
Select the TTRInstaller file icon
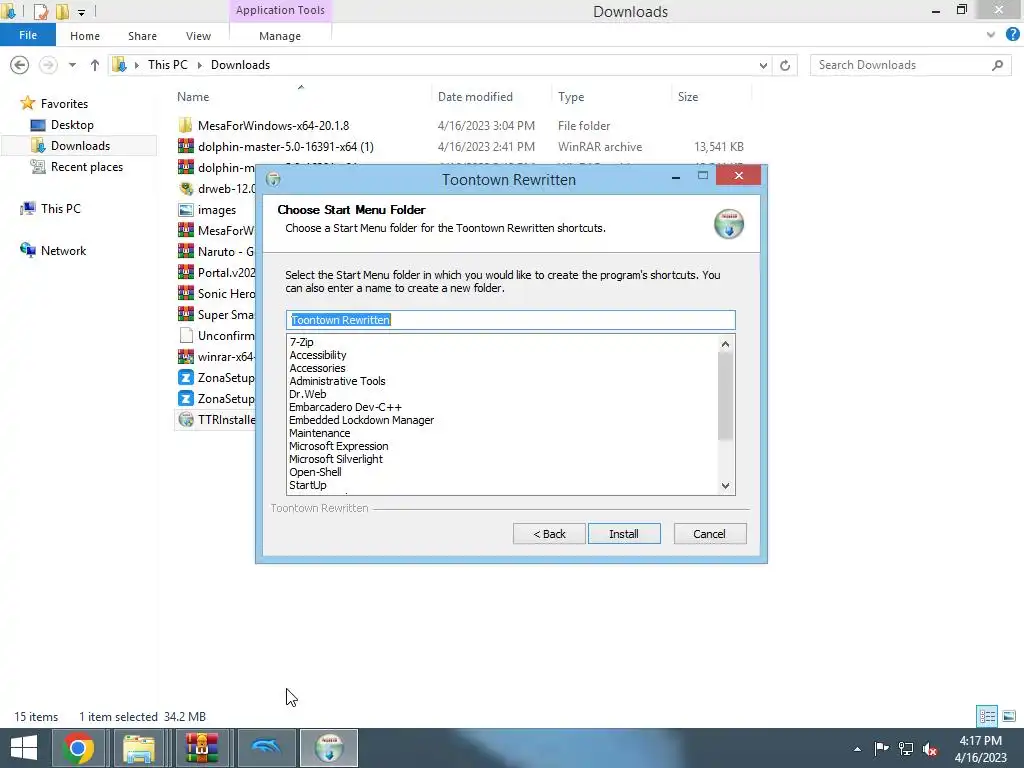point(186,419)
